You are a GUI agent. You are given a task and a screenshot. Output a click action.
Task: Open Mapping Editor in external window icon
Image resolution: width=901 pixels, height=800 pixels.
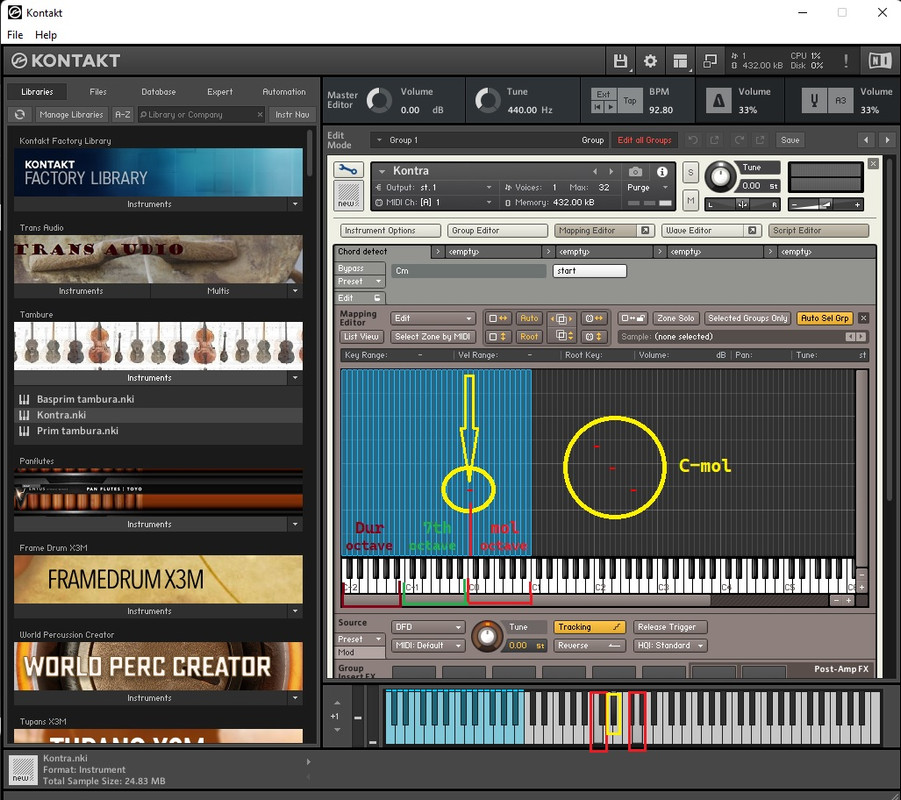point(645,230)
